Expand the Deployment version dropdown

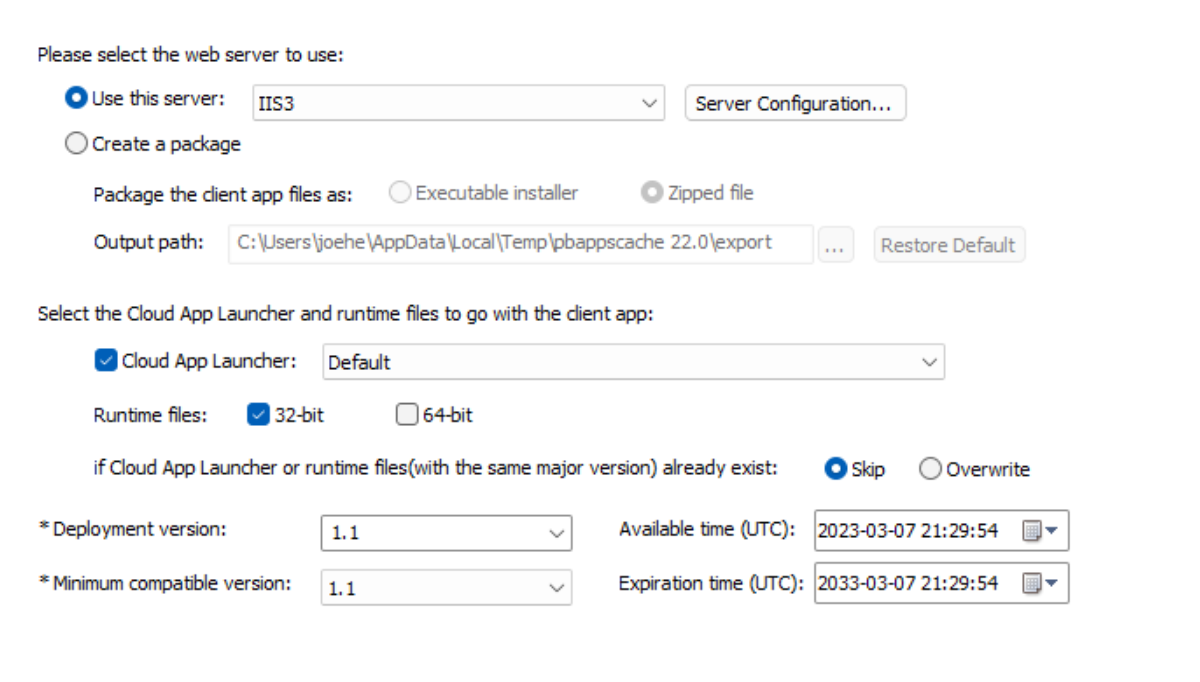pyautogui.click(x=557, y=534)
